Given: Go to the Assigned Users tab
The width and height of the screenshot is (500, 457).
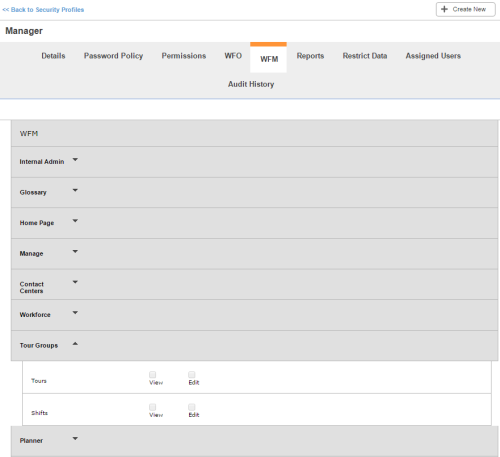Looking at the screenshot, I should (433, 56).
